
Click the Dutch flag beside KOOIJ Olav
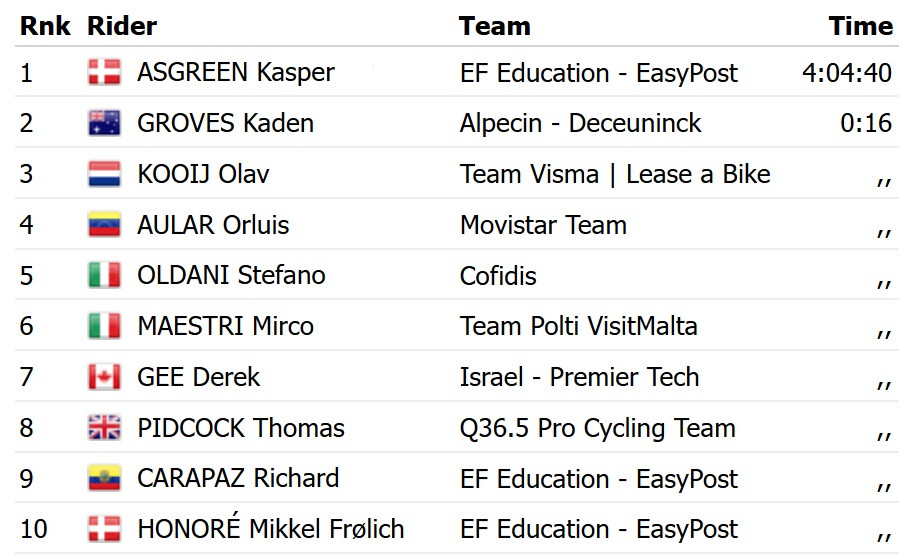(104, 174)
